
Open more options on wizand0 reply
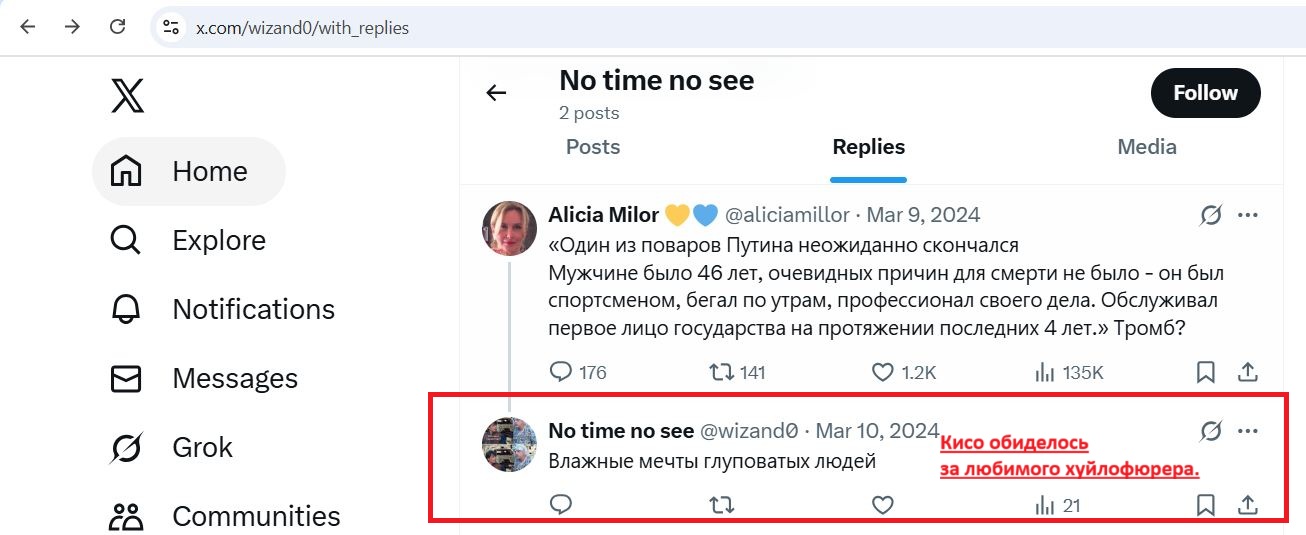[x=1248, y=431]
